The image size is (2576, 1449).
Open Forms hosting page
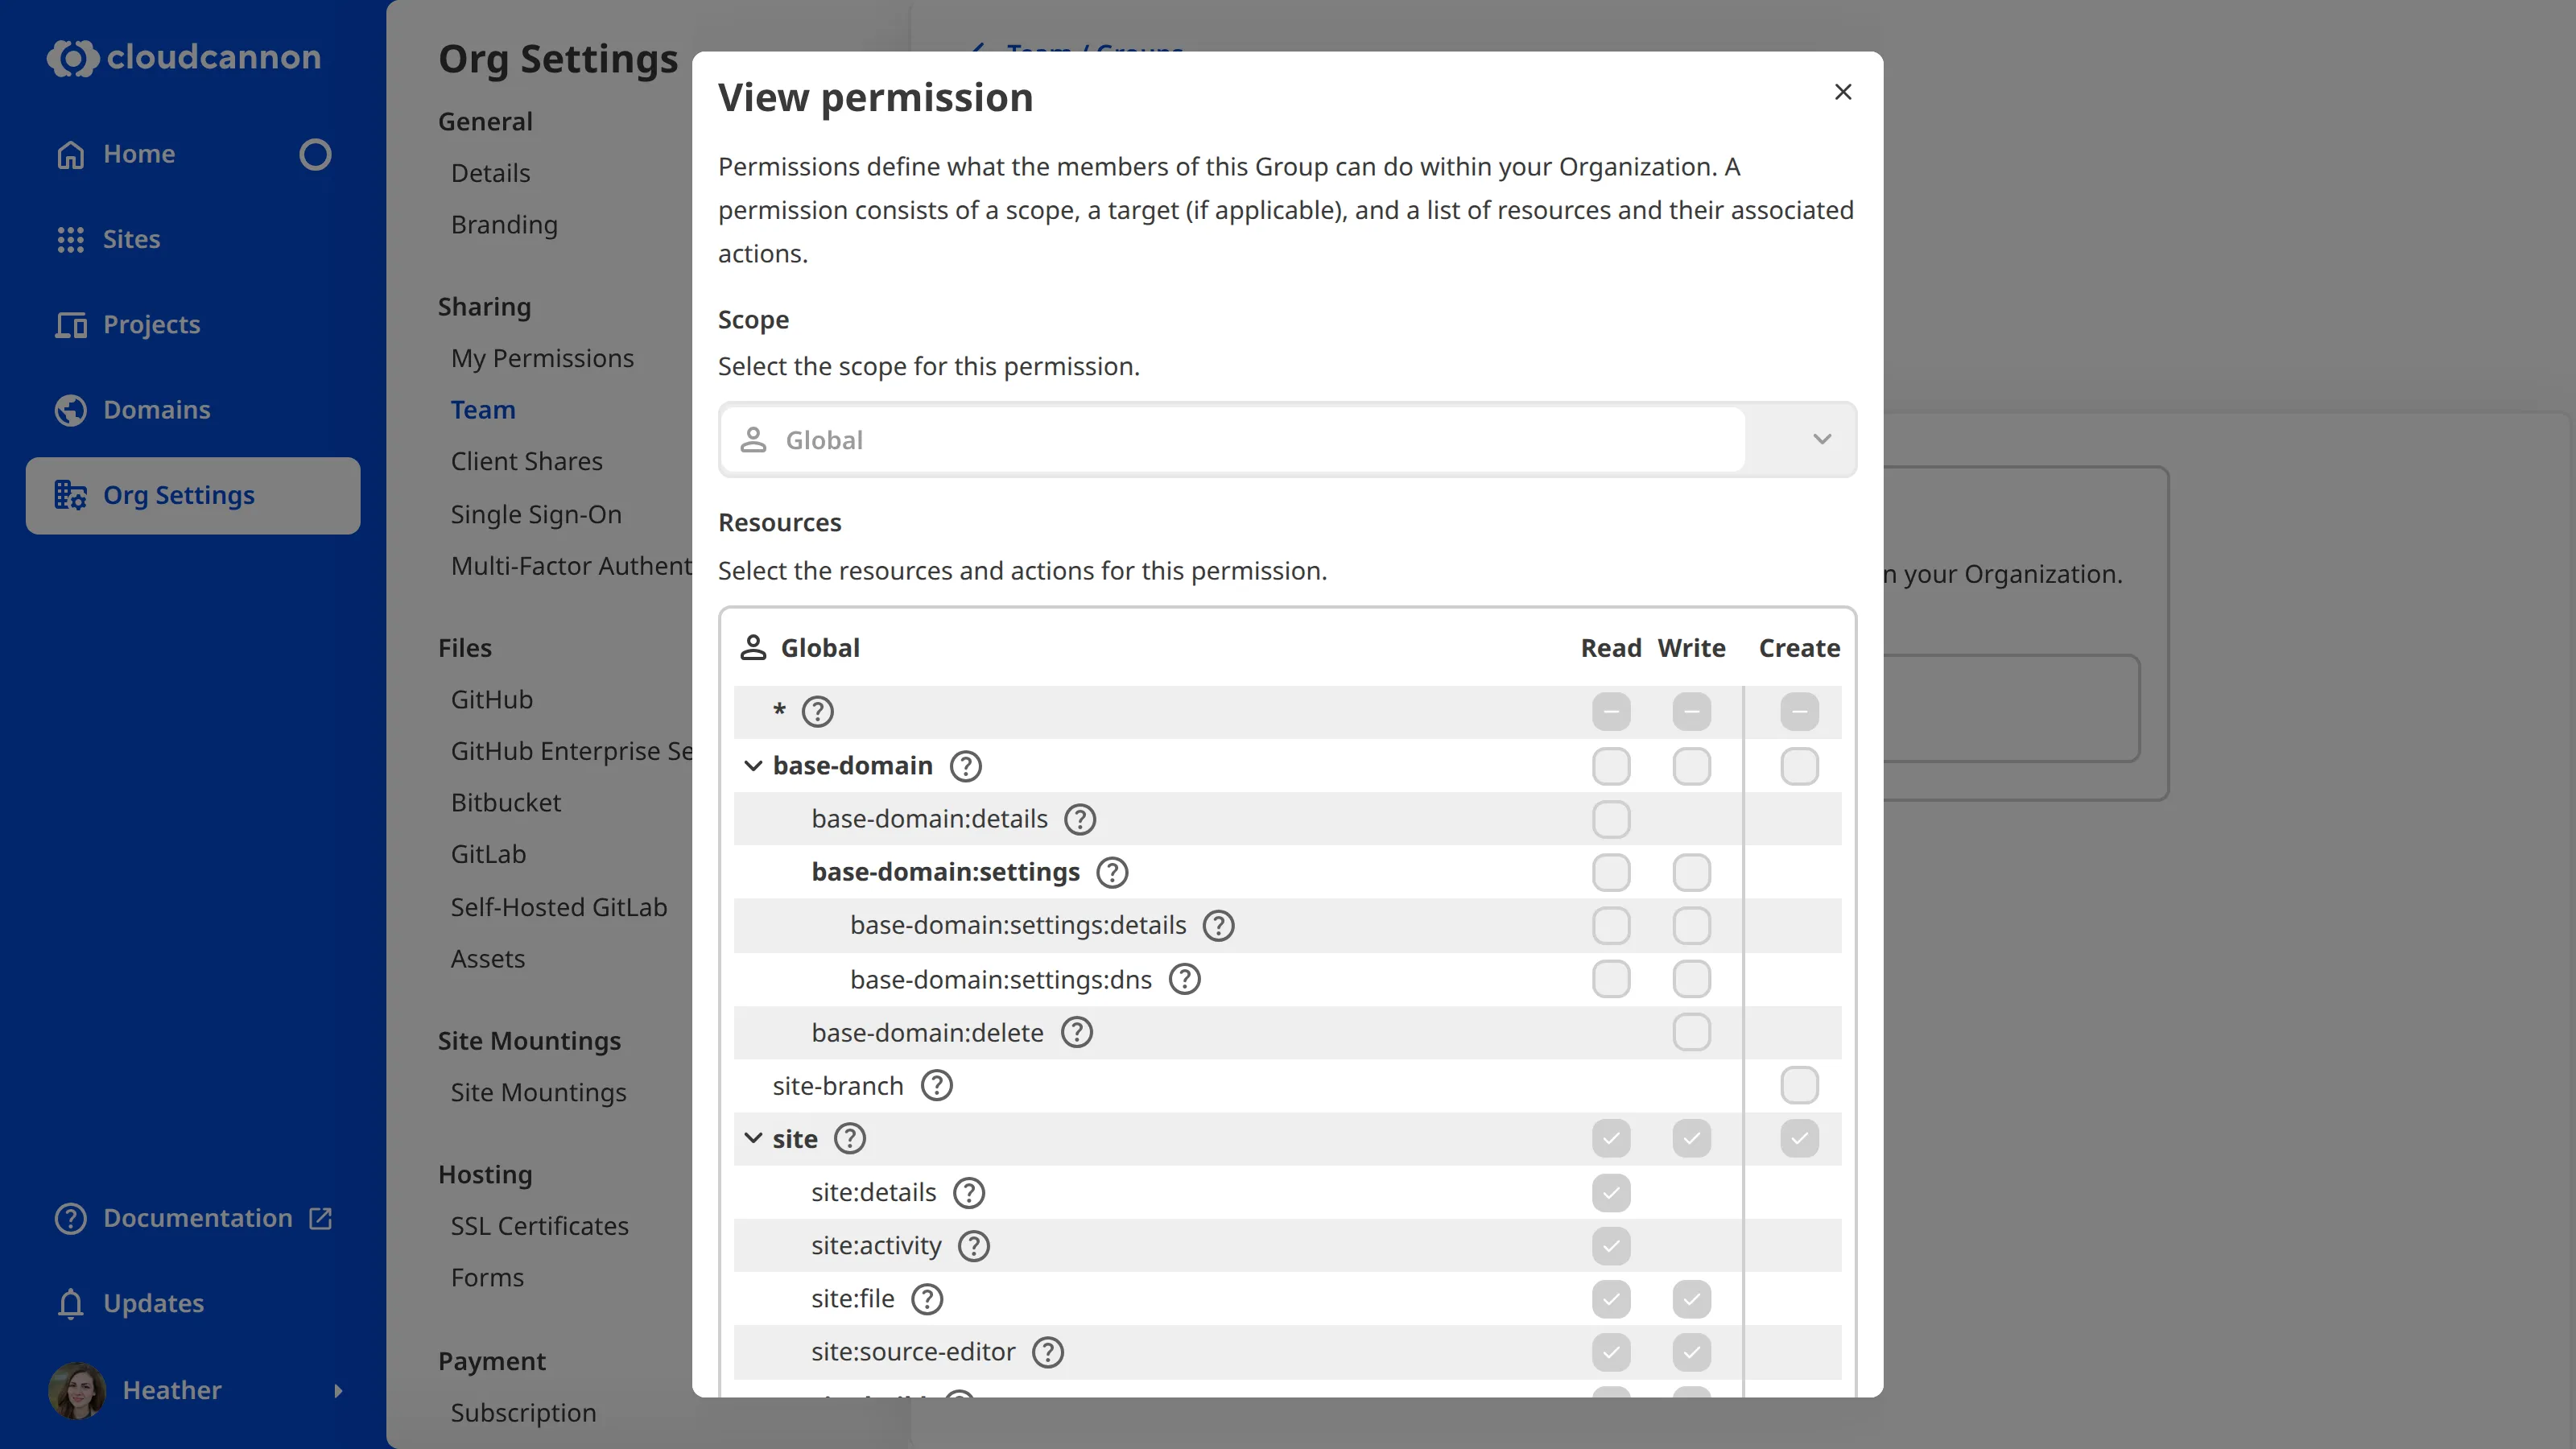pyautogui.click(x=487, y=1277)
